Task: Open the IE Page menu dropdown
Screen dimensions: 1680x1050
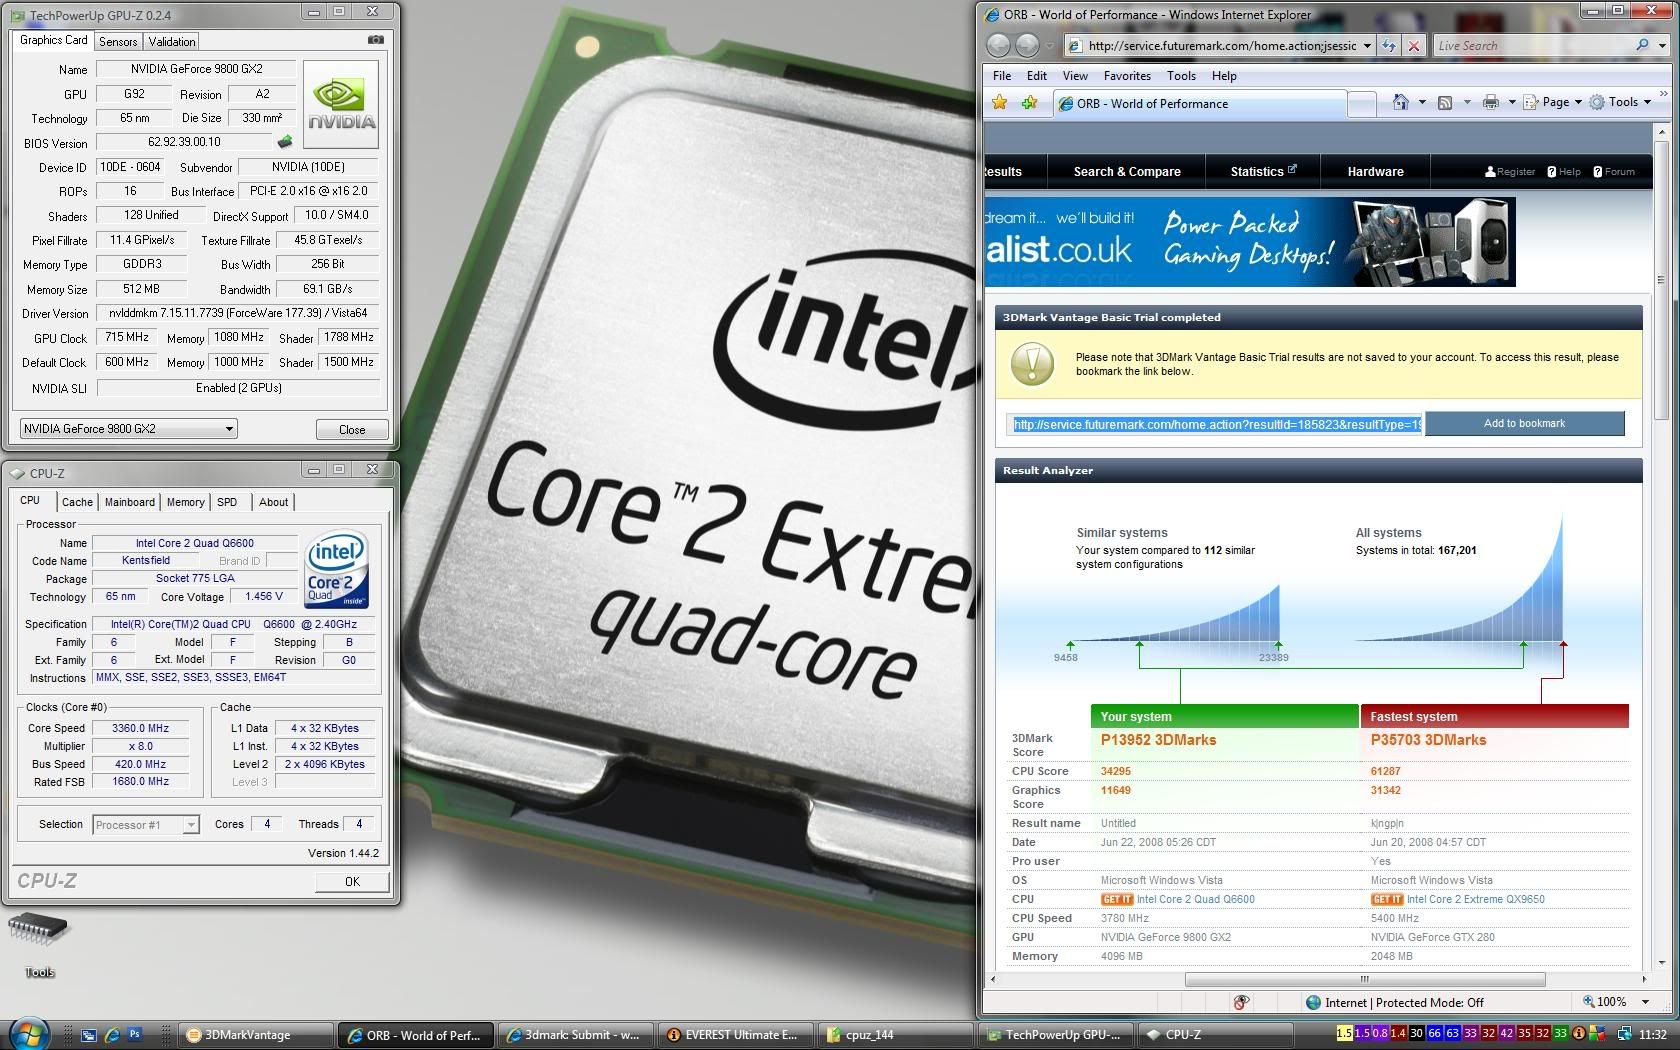Action: (x=1553, y=102)
